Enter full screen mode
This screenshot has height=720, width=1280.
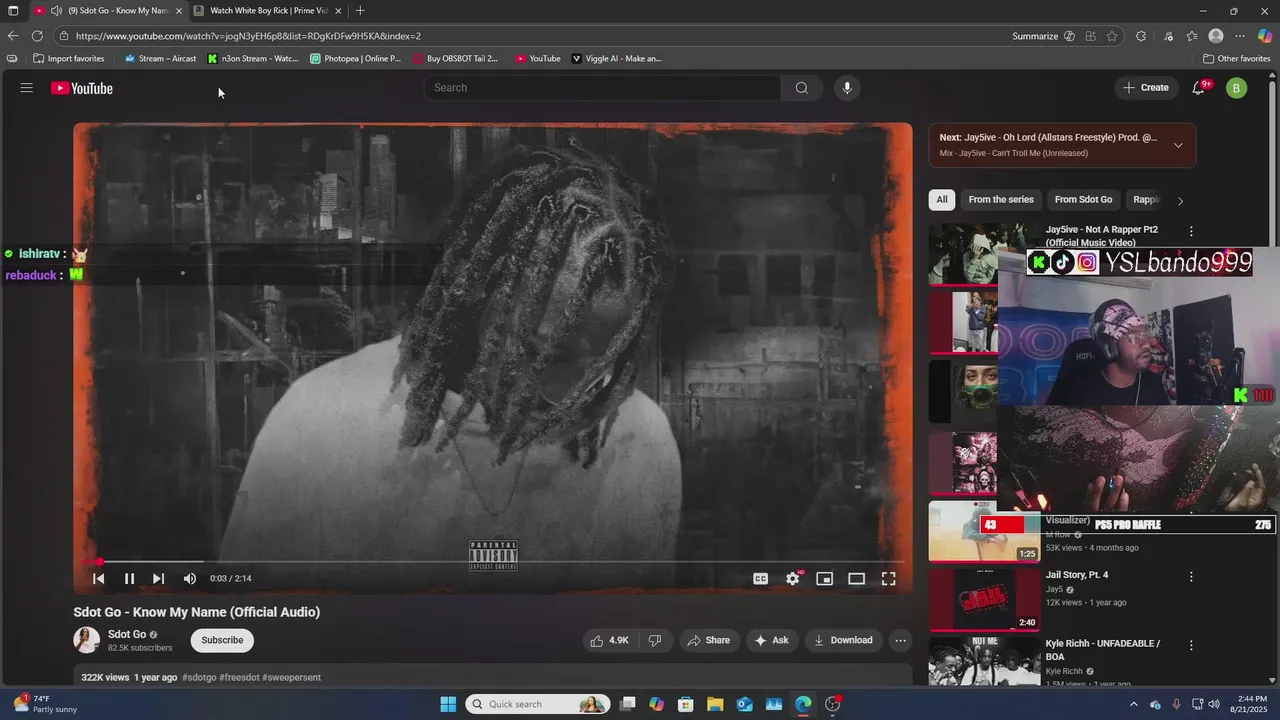(x=888, y=579)
